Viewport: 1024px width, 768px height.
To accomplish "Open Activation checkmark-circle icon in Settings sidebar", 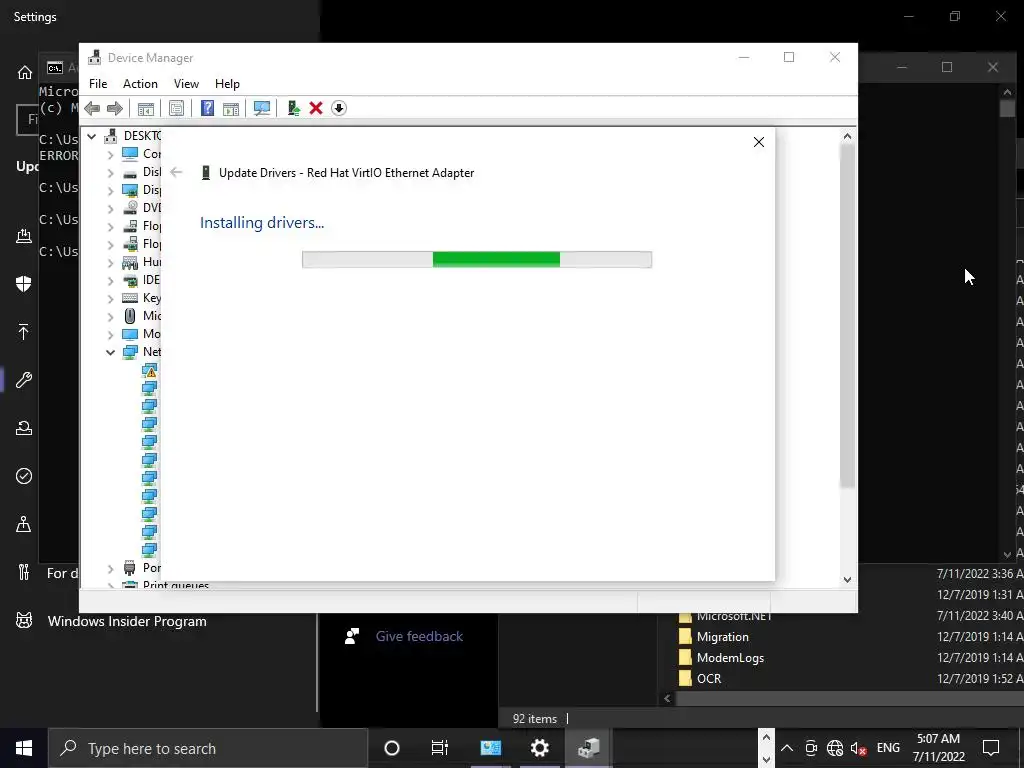I will [x=24, y=476].
